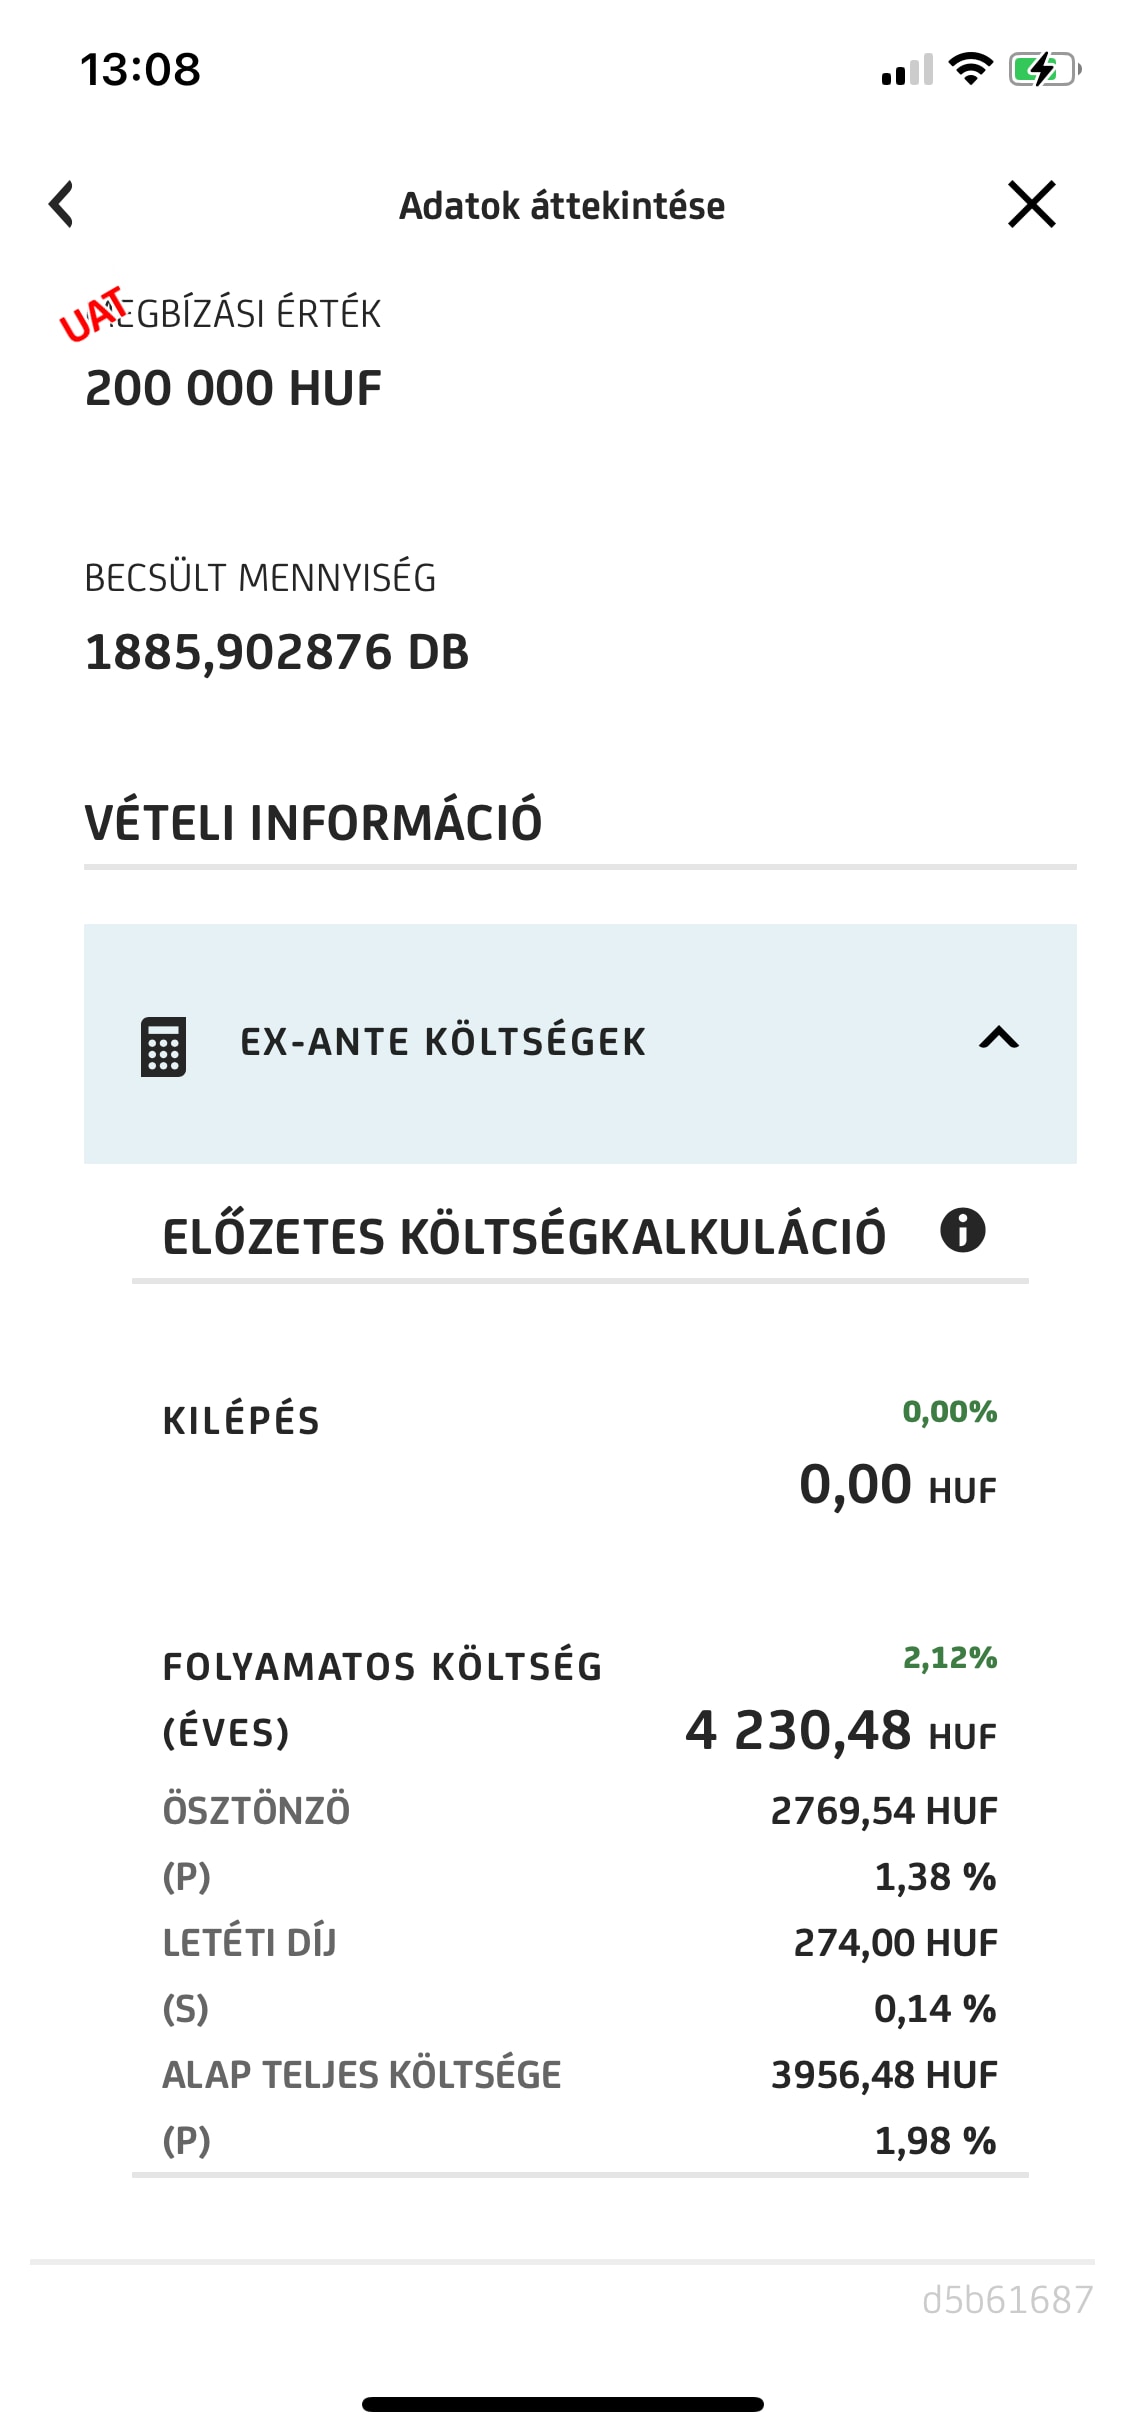Tap the cellular signal bars icon
The width and height of the screenshot is (1125, 2436).
[x=907, y=70]
